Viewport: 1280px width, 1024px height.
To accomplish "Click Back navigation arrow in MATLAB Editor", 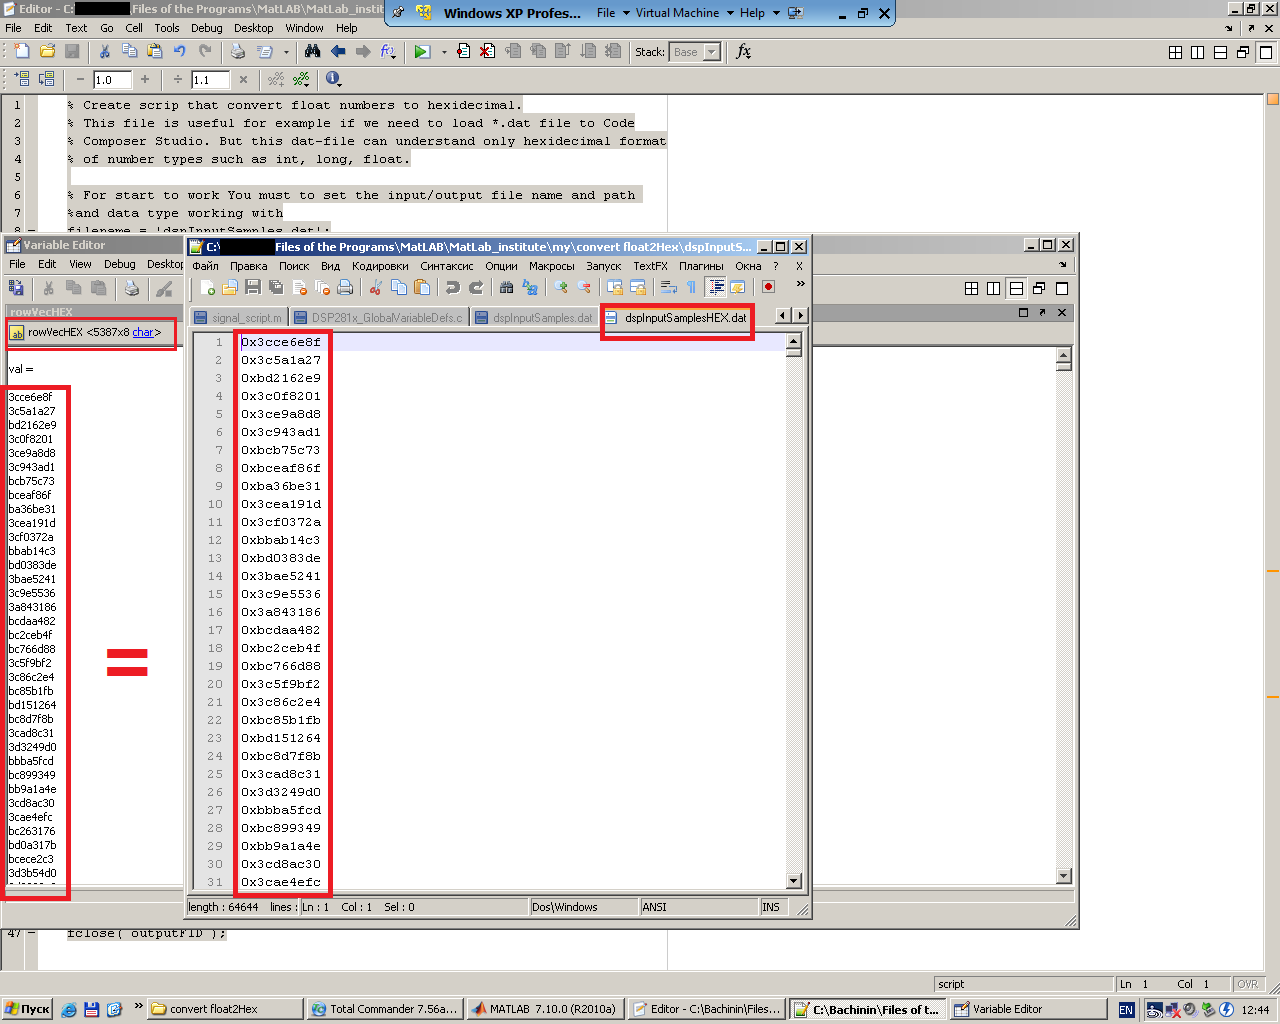I will click(x=338, y=51).
